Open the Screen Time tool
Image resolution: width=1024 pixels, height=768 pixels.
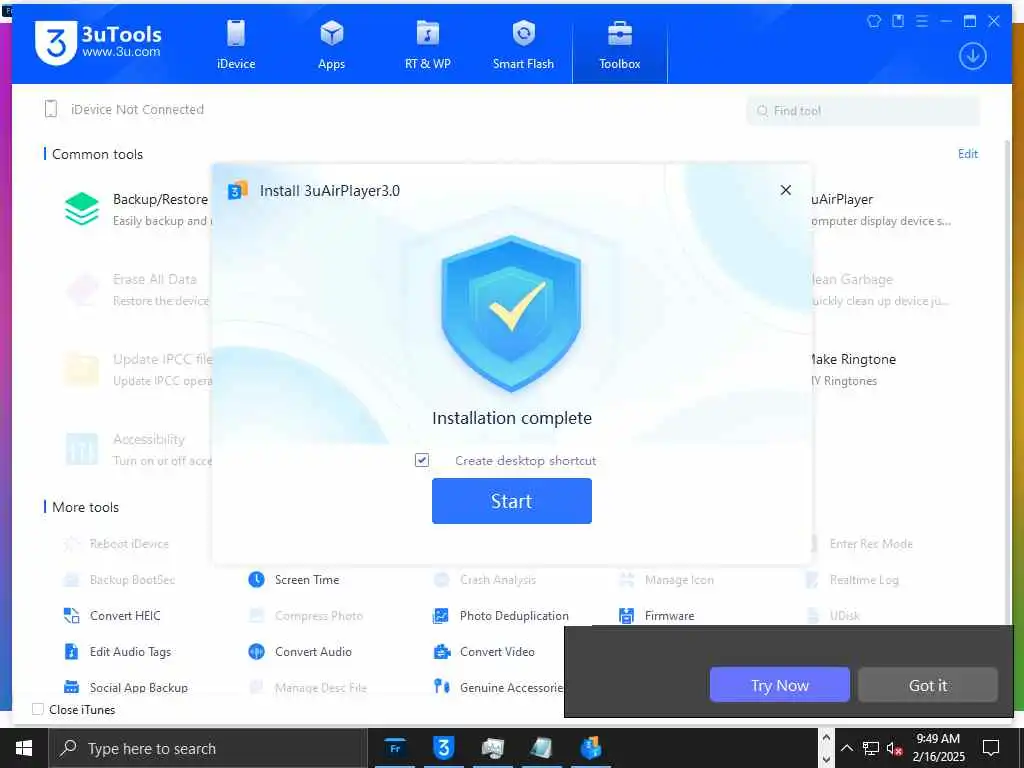tap(294, 580)
